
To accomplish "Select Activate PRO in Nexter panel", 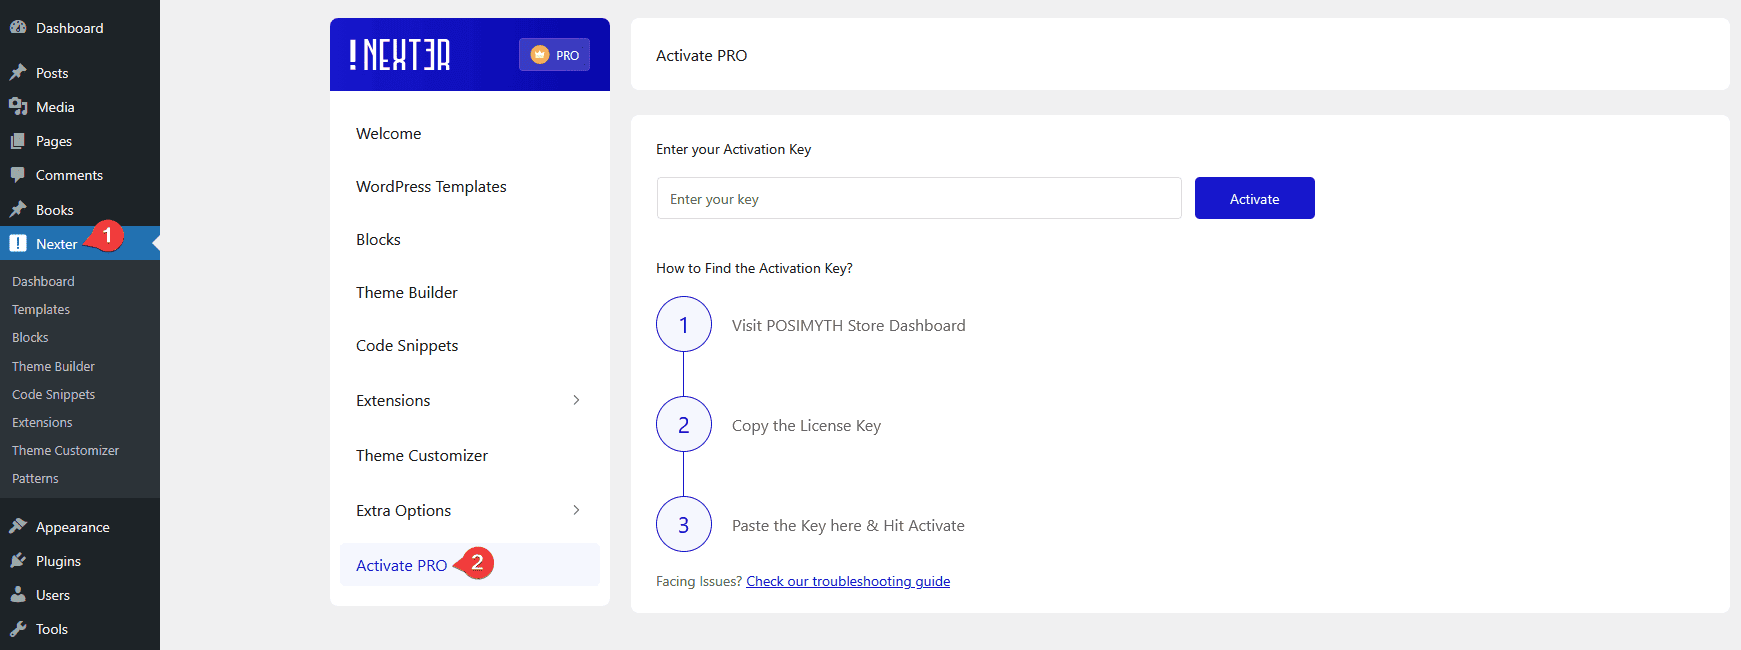I will pyautogui.click(x=470, y=564).
